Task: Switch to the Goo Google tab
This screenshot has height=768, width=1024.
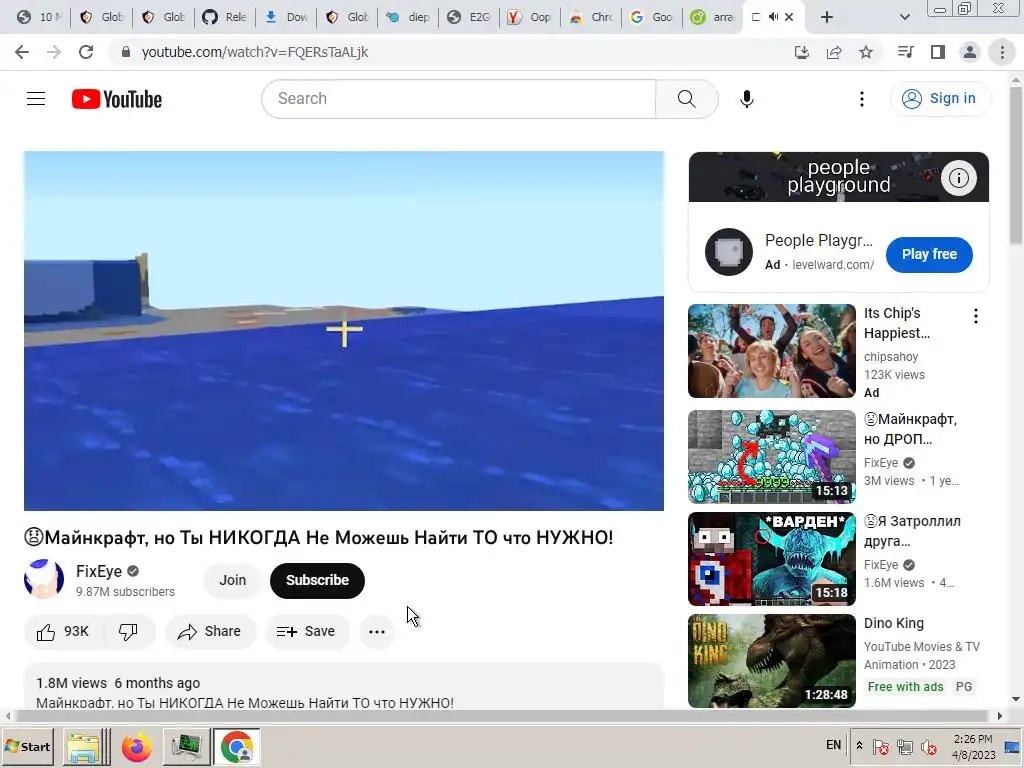Action: [651, 17]
